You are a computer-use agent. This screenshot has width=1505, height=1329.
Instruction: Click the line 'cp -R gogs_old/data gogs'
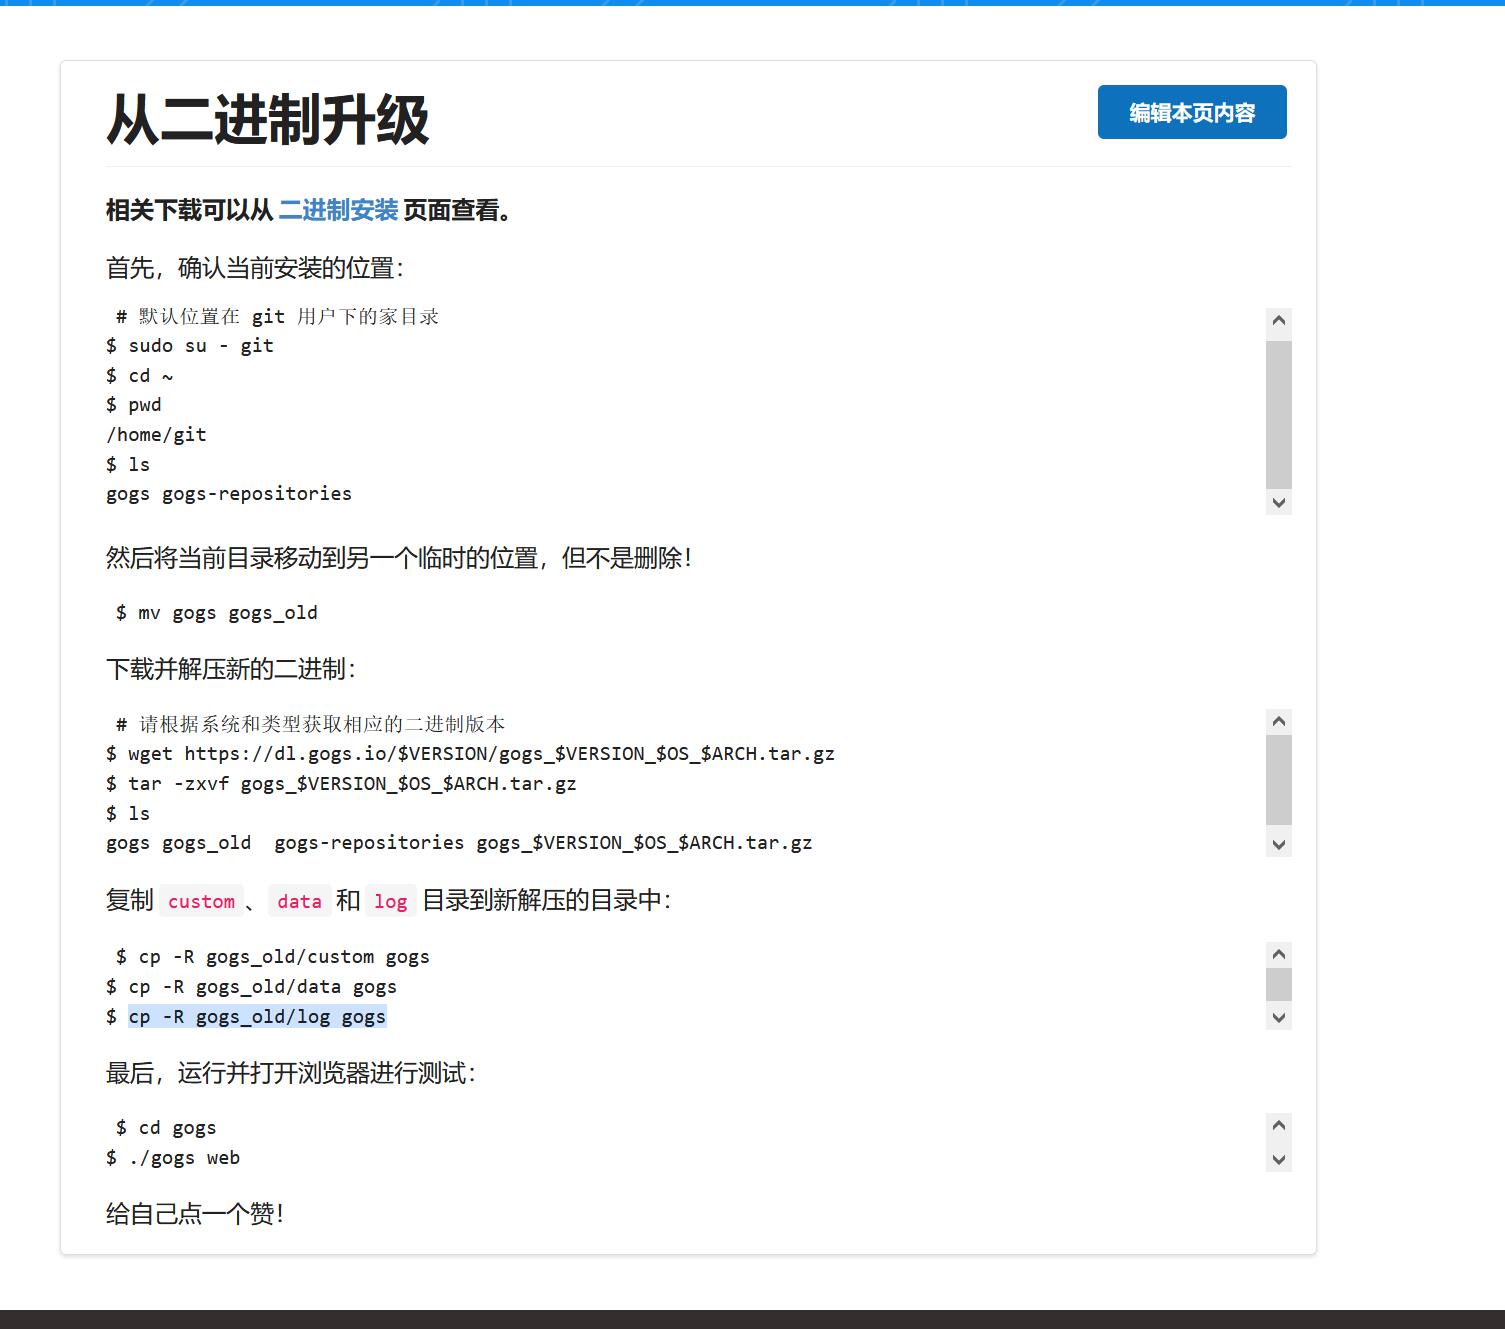tap(251, 987)
